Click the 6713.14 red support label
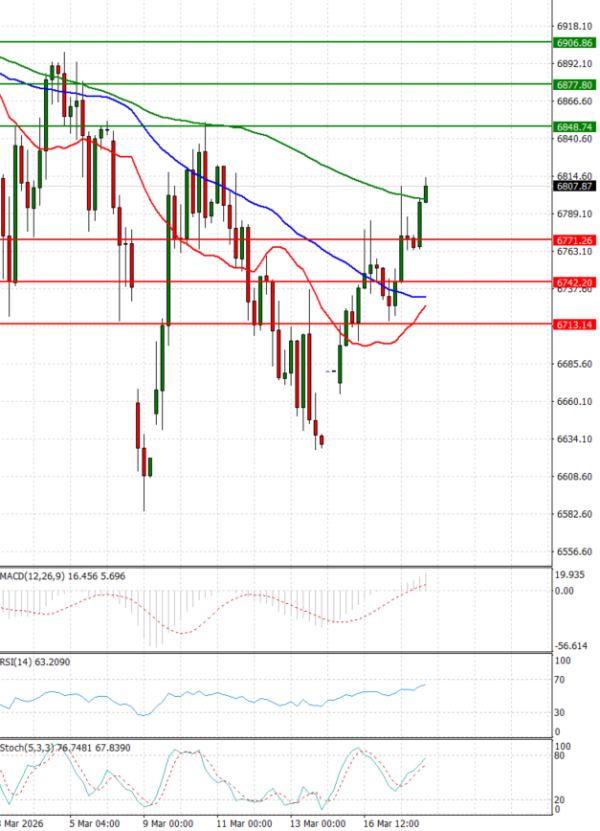Image resolution: width=600 pixels, height=831 pixels. [574, 325]
